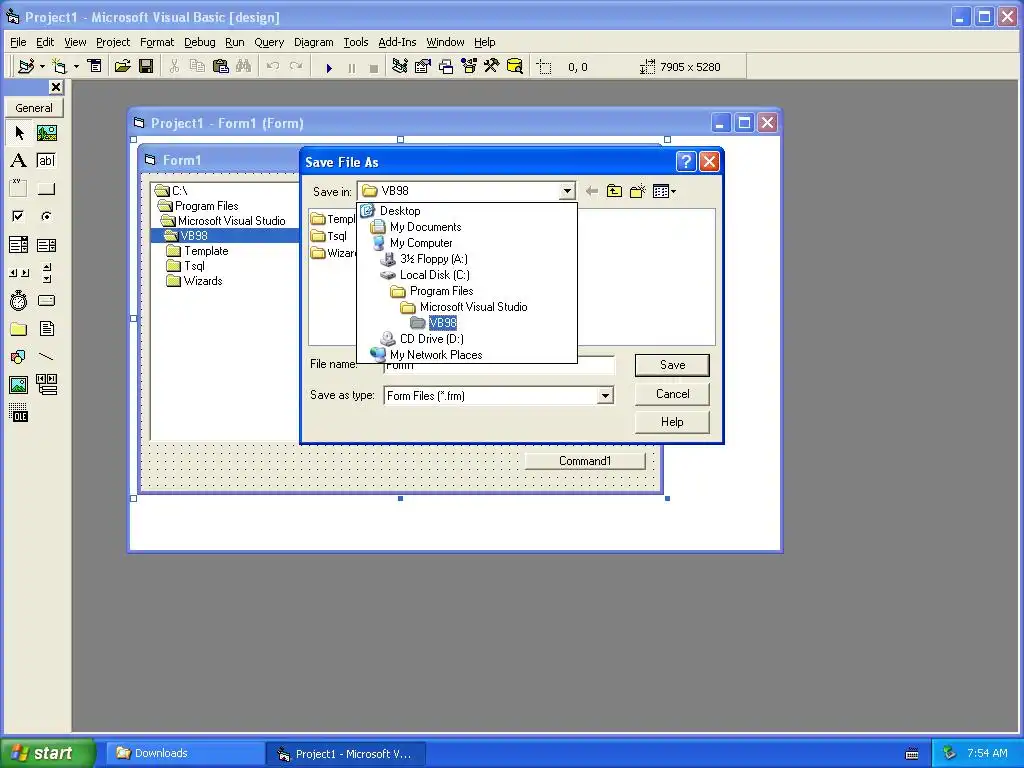Click the Add Form toolbar icon
Screen dimensions: 1024x768
(x=59, y=67)
